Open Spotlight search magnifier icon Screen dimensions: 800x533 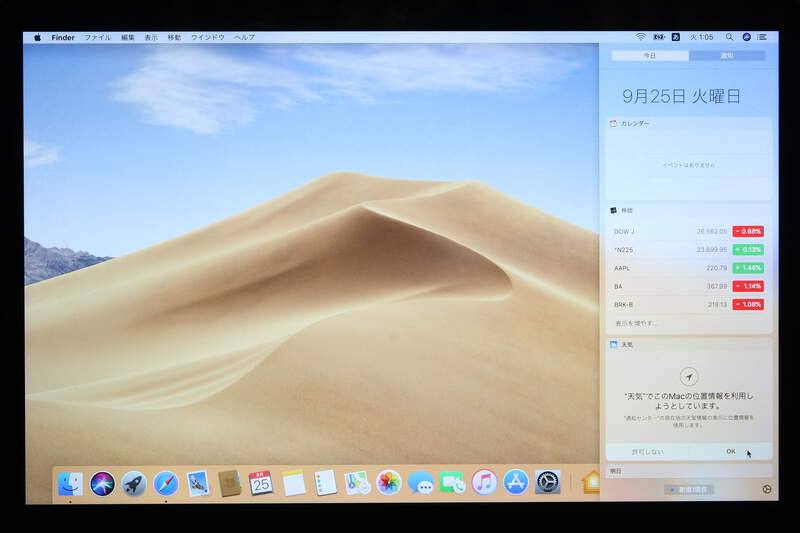tap(729, 37)
